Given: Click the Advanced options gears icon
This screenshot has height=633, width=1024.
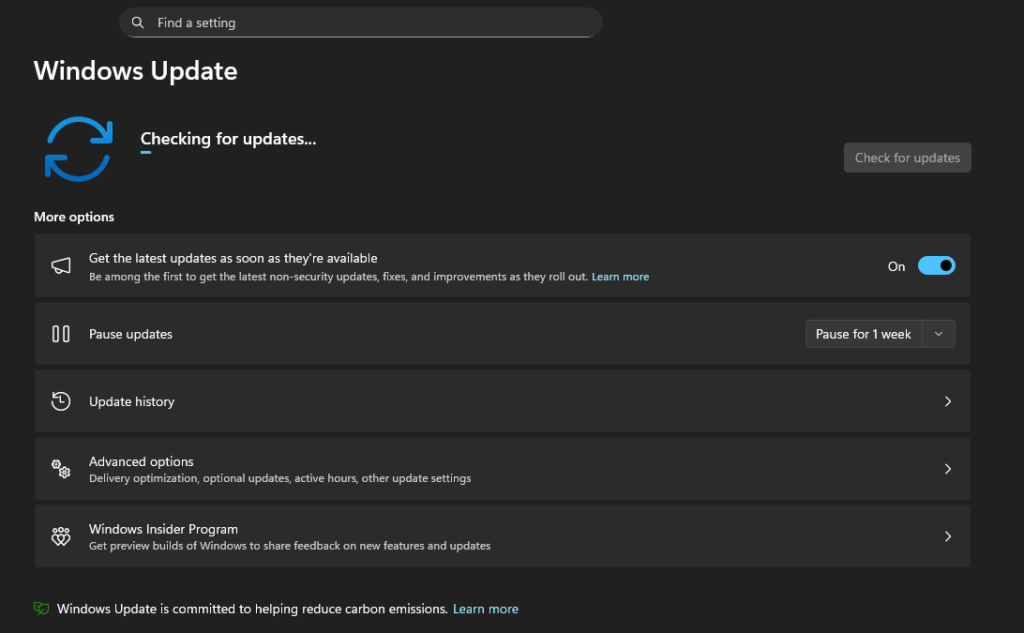Looking at the screenshot, I should (x=61, y=469).
